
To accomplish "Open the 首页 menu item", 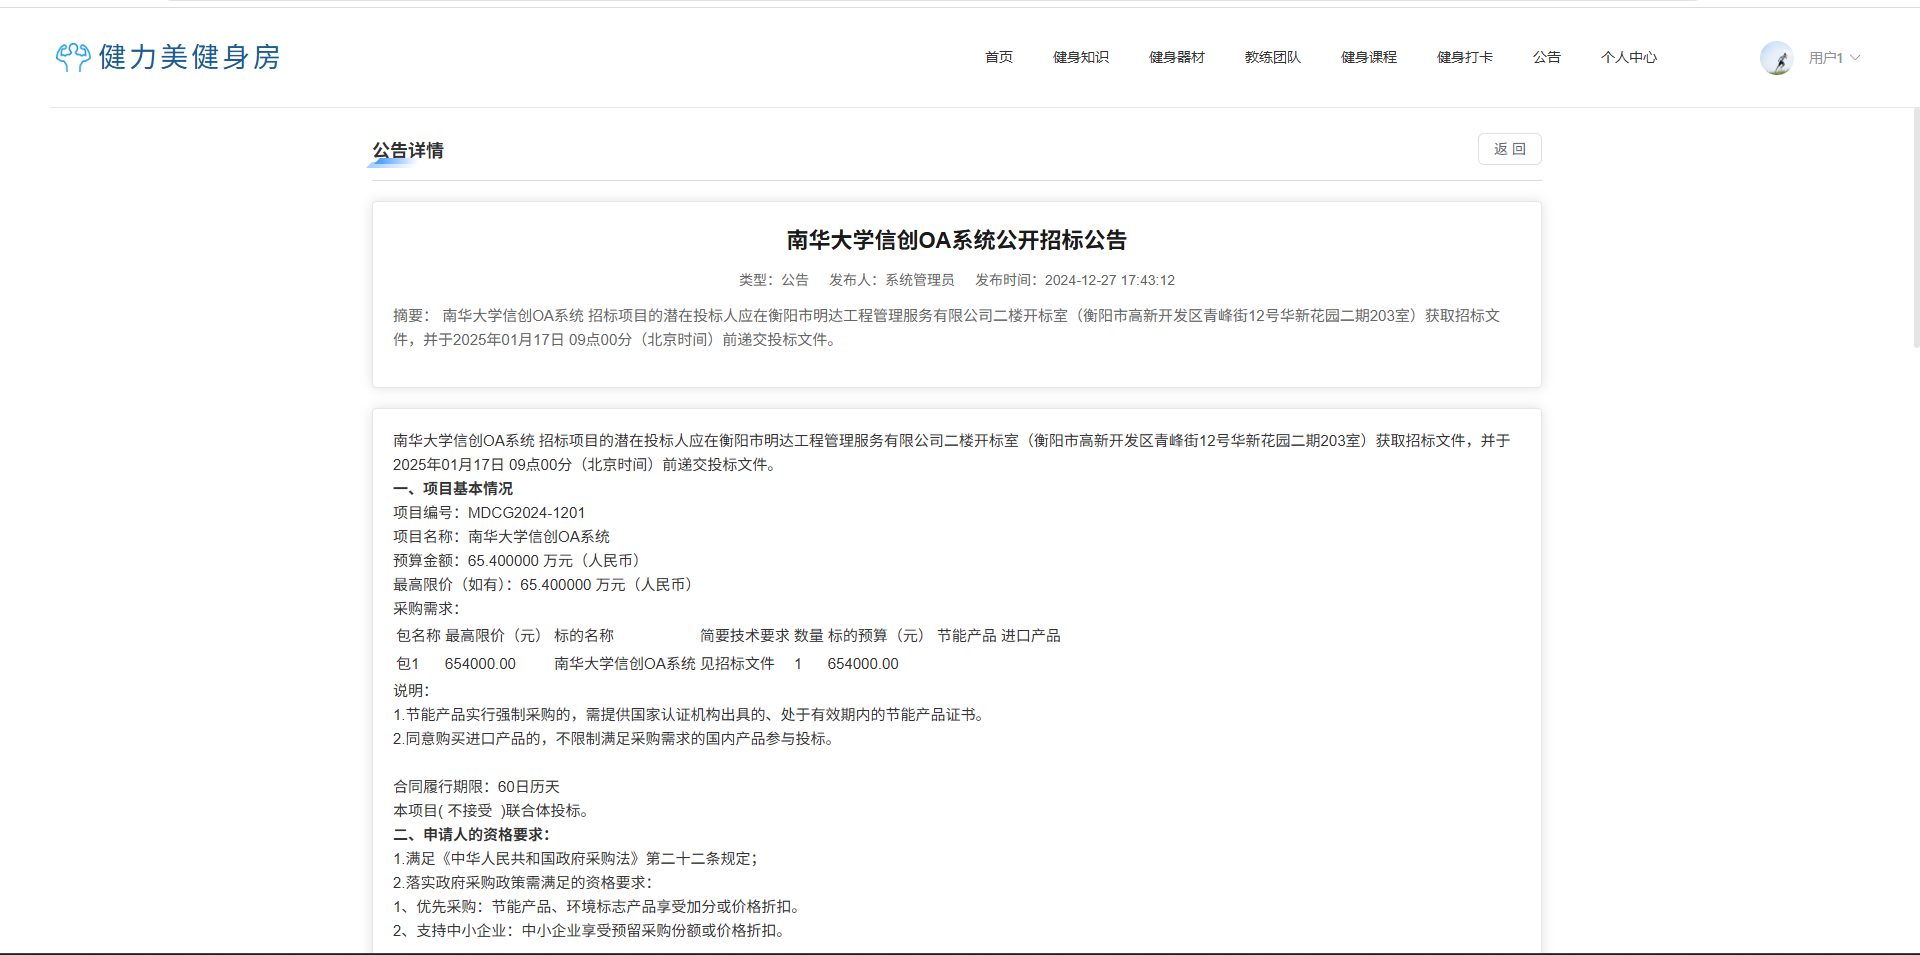I will [998, 57].
